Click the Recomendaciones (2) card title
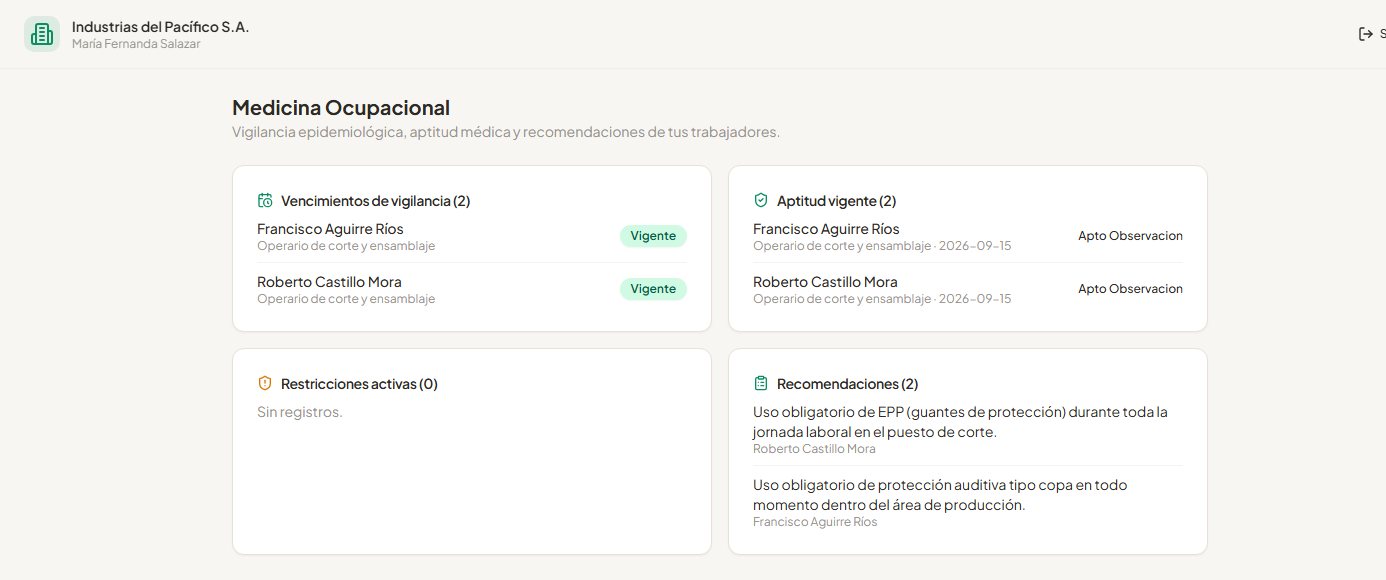 coord(847,383)
